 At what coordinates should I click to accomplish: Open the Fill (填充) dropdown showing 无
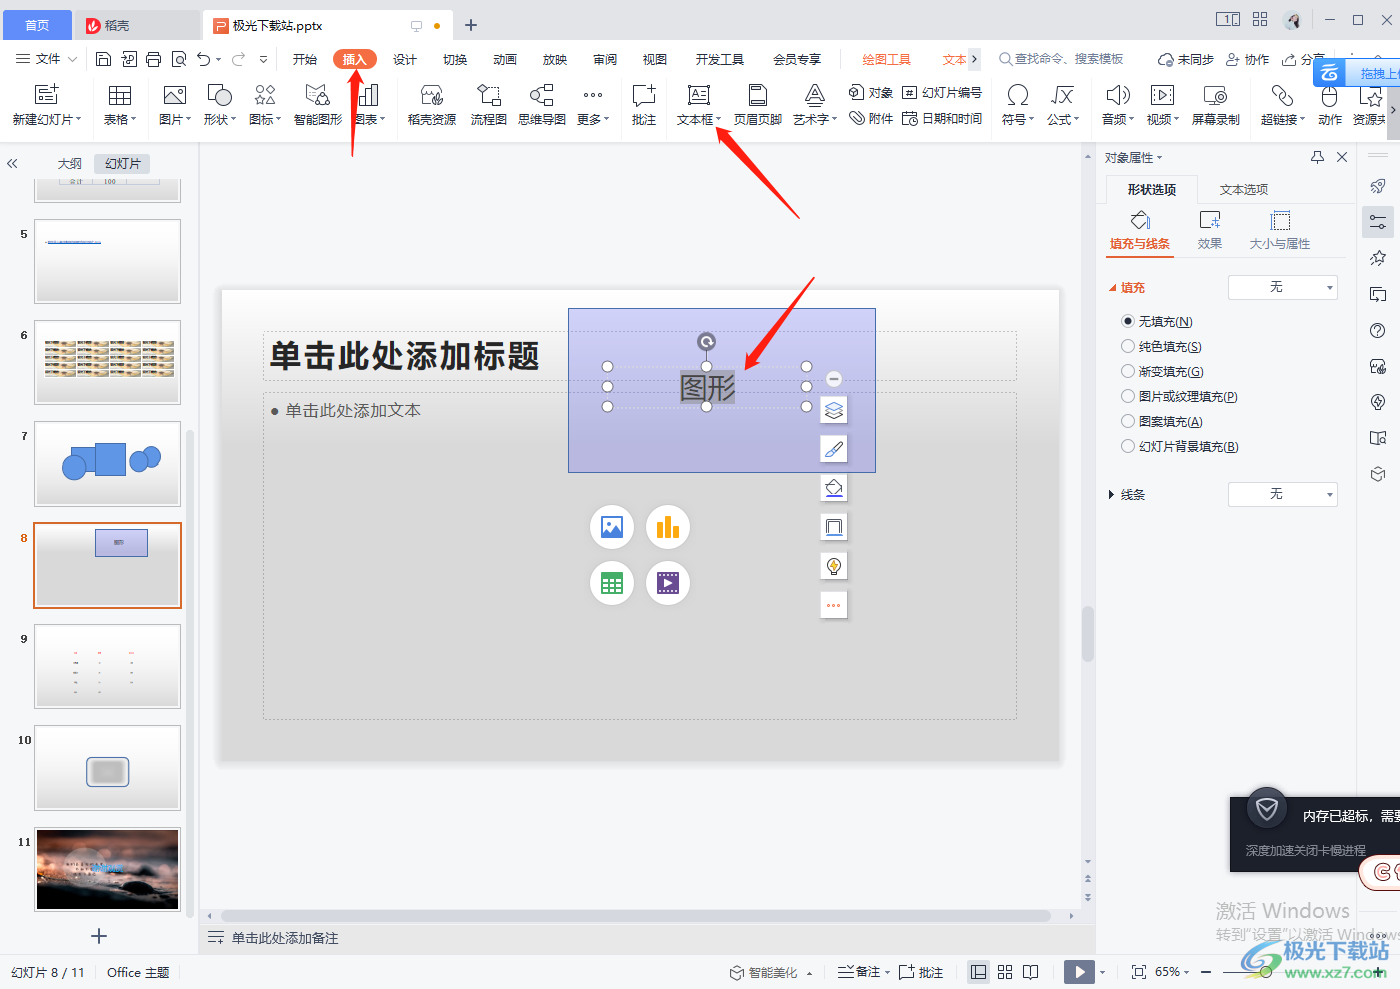tap(1283, 287)
